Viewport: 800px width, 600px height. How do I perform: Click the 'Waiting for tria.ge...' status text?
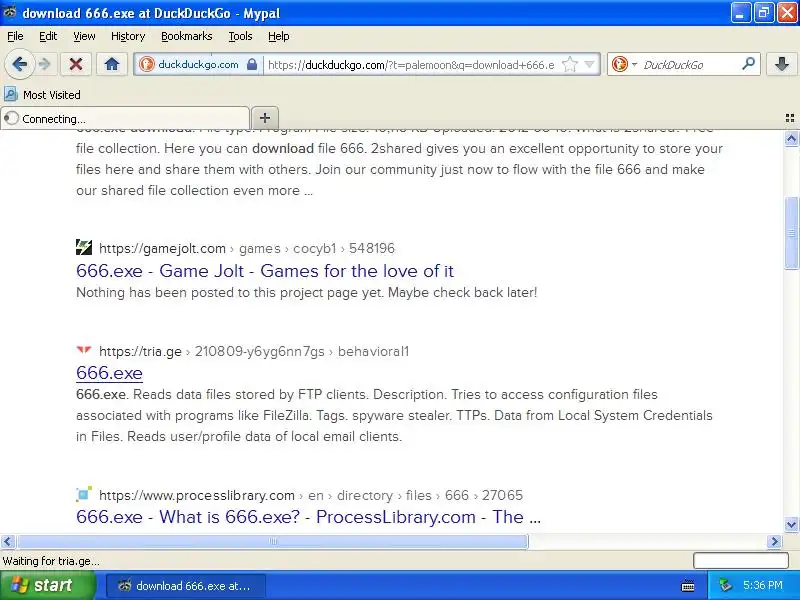(x=51, y=561)
